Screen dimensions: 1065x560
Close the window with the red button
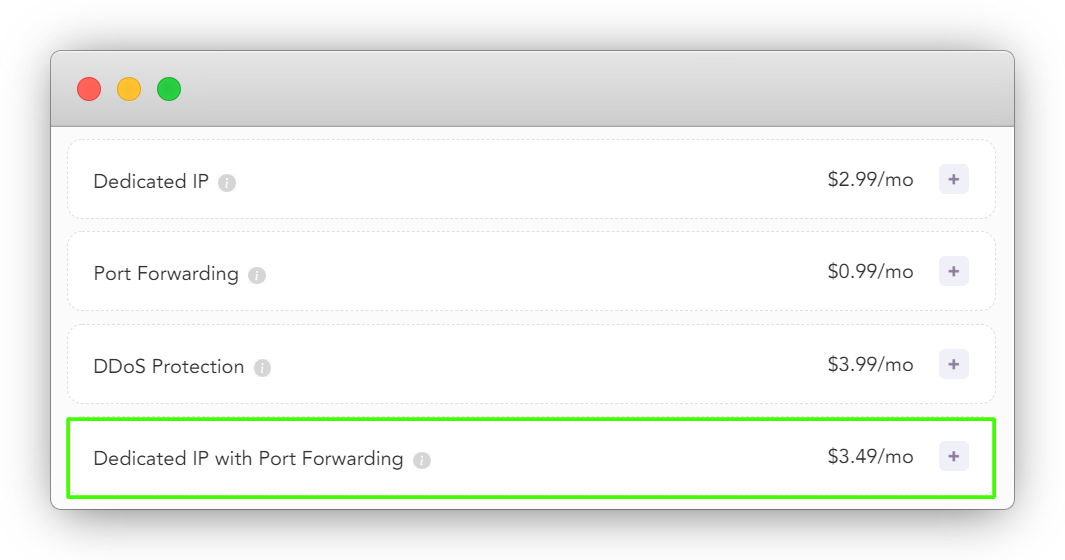point(89,89)
